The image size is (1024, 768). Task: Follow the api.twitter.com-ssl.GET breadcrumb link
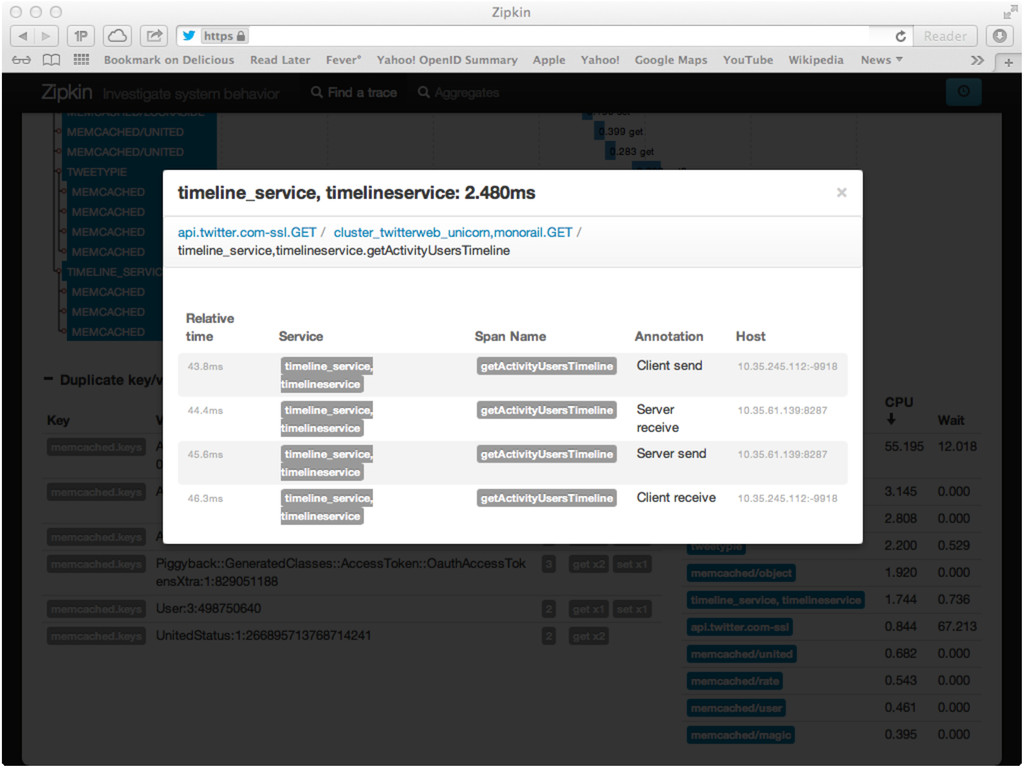coord(247,232)
